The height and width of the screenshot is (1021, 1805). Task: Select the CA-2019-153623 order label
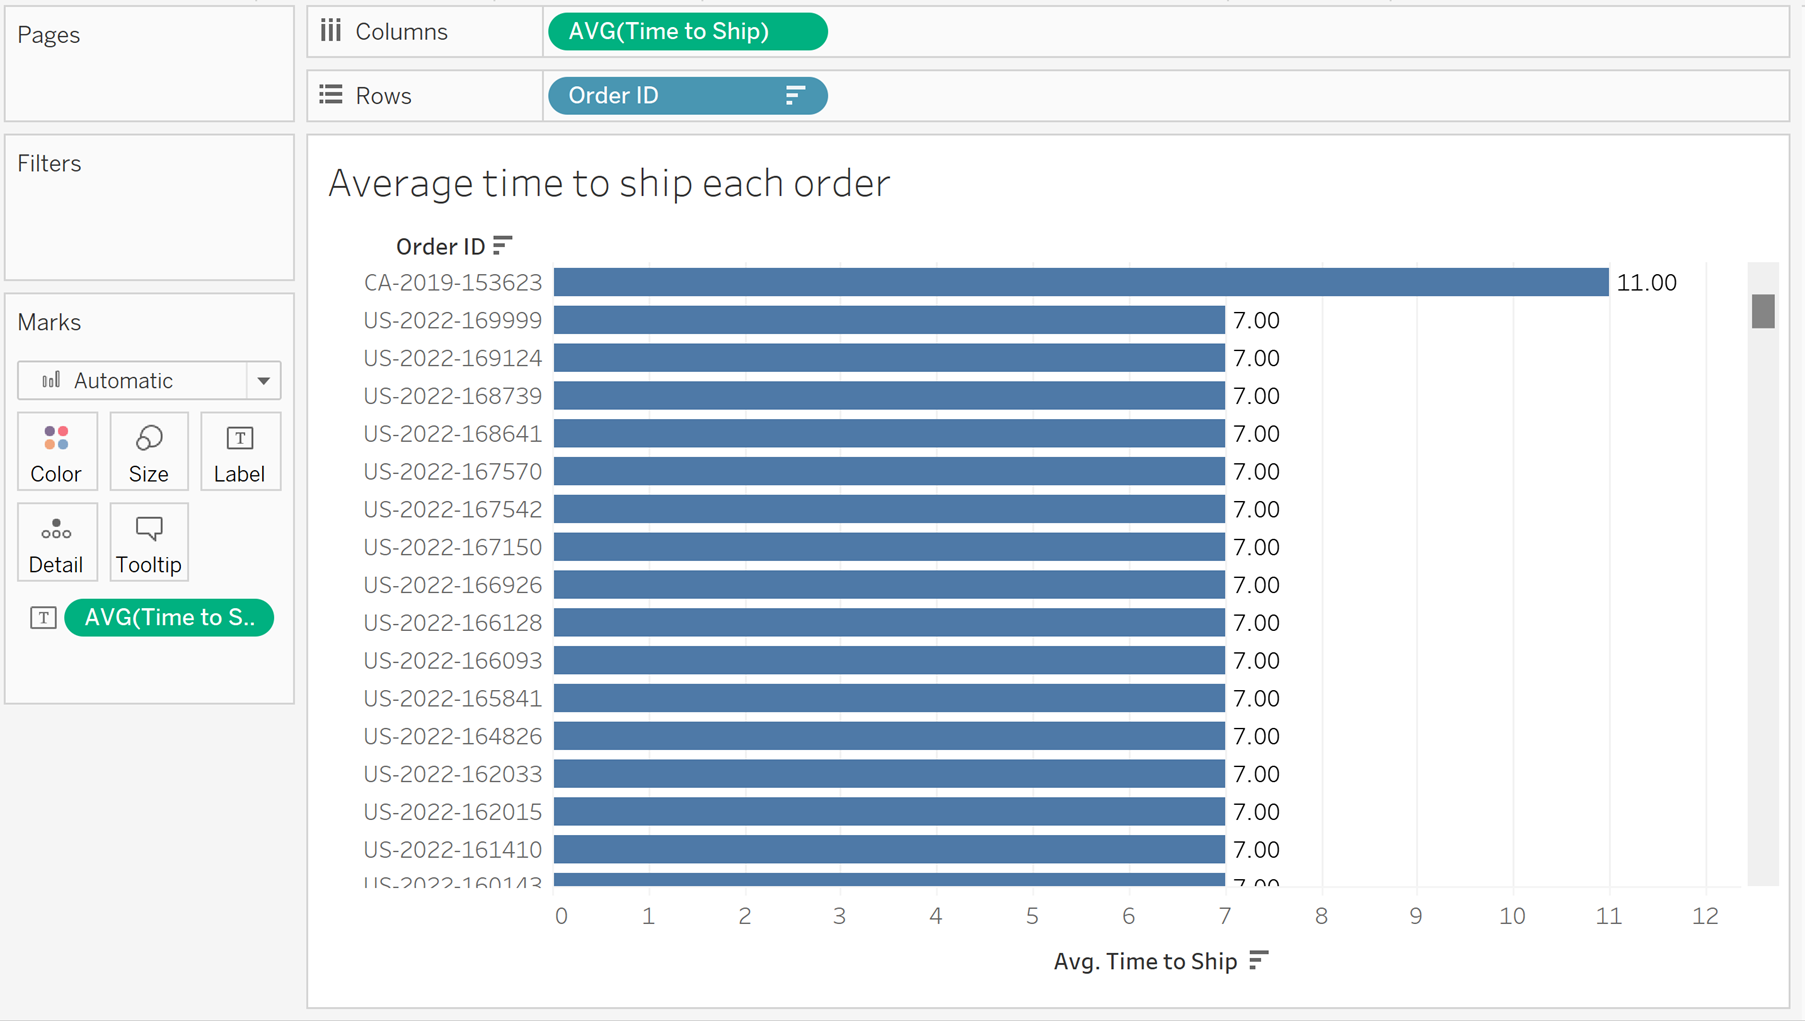[x=453, y=283]
